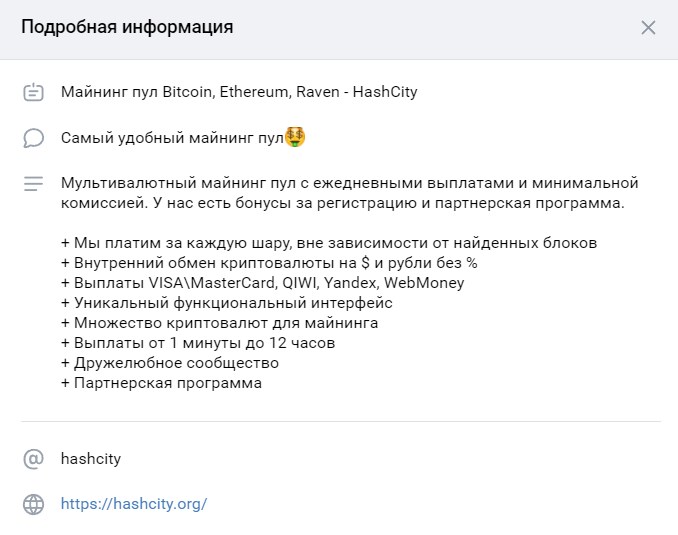Click the Множество криптовалют для майнинга line
Image resolution: width=678 pixels, height=535 pixels.
tap(220, 323)
